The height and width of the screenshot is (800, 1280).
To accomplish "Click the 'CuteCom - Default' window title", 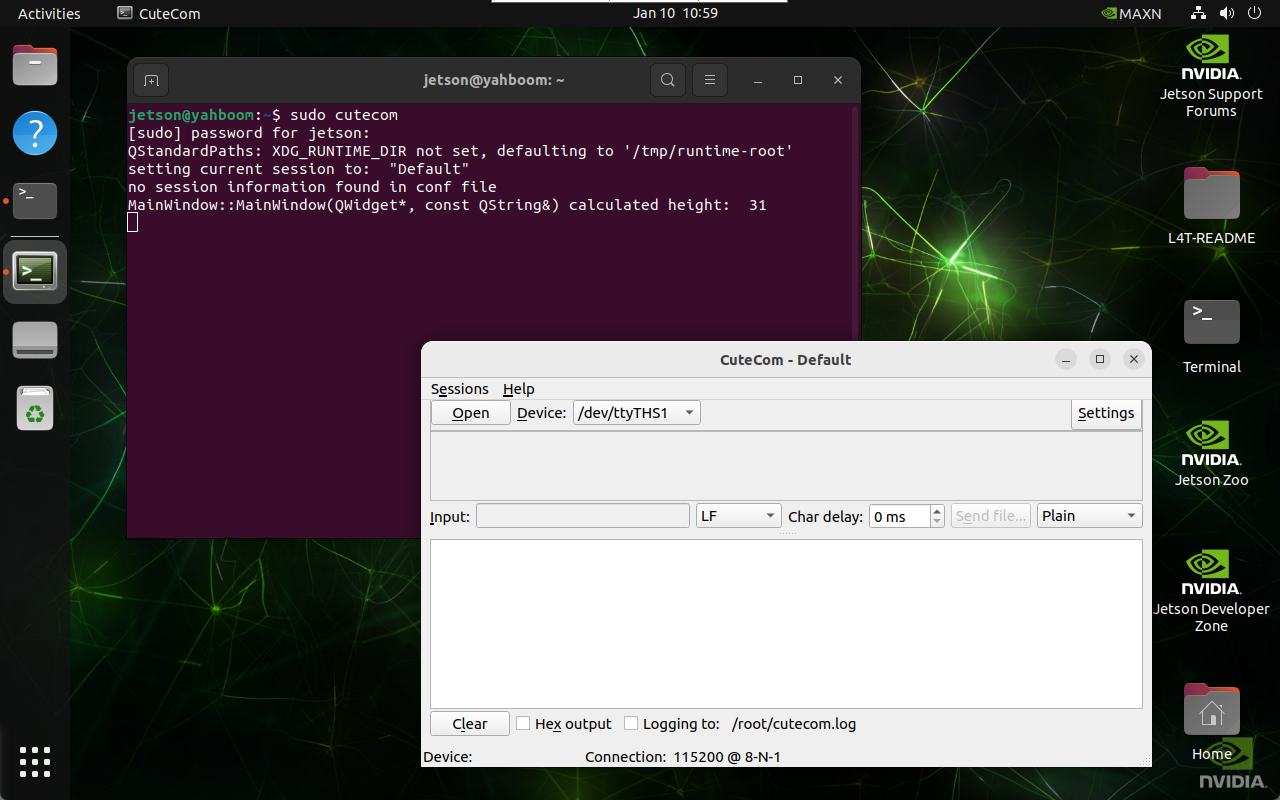I will pos(786,360).
